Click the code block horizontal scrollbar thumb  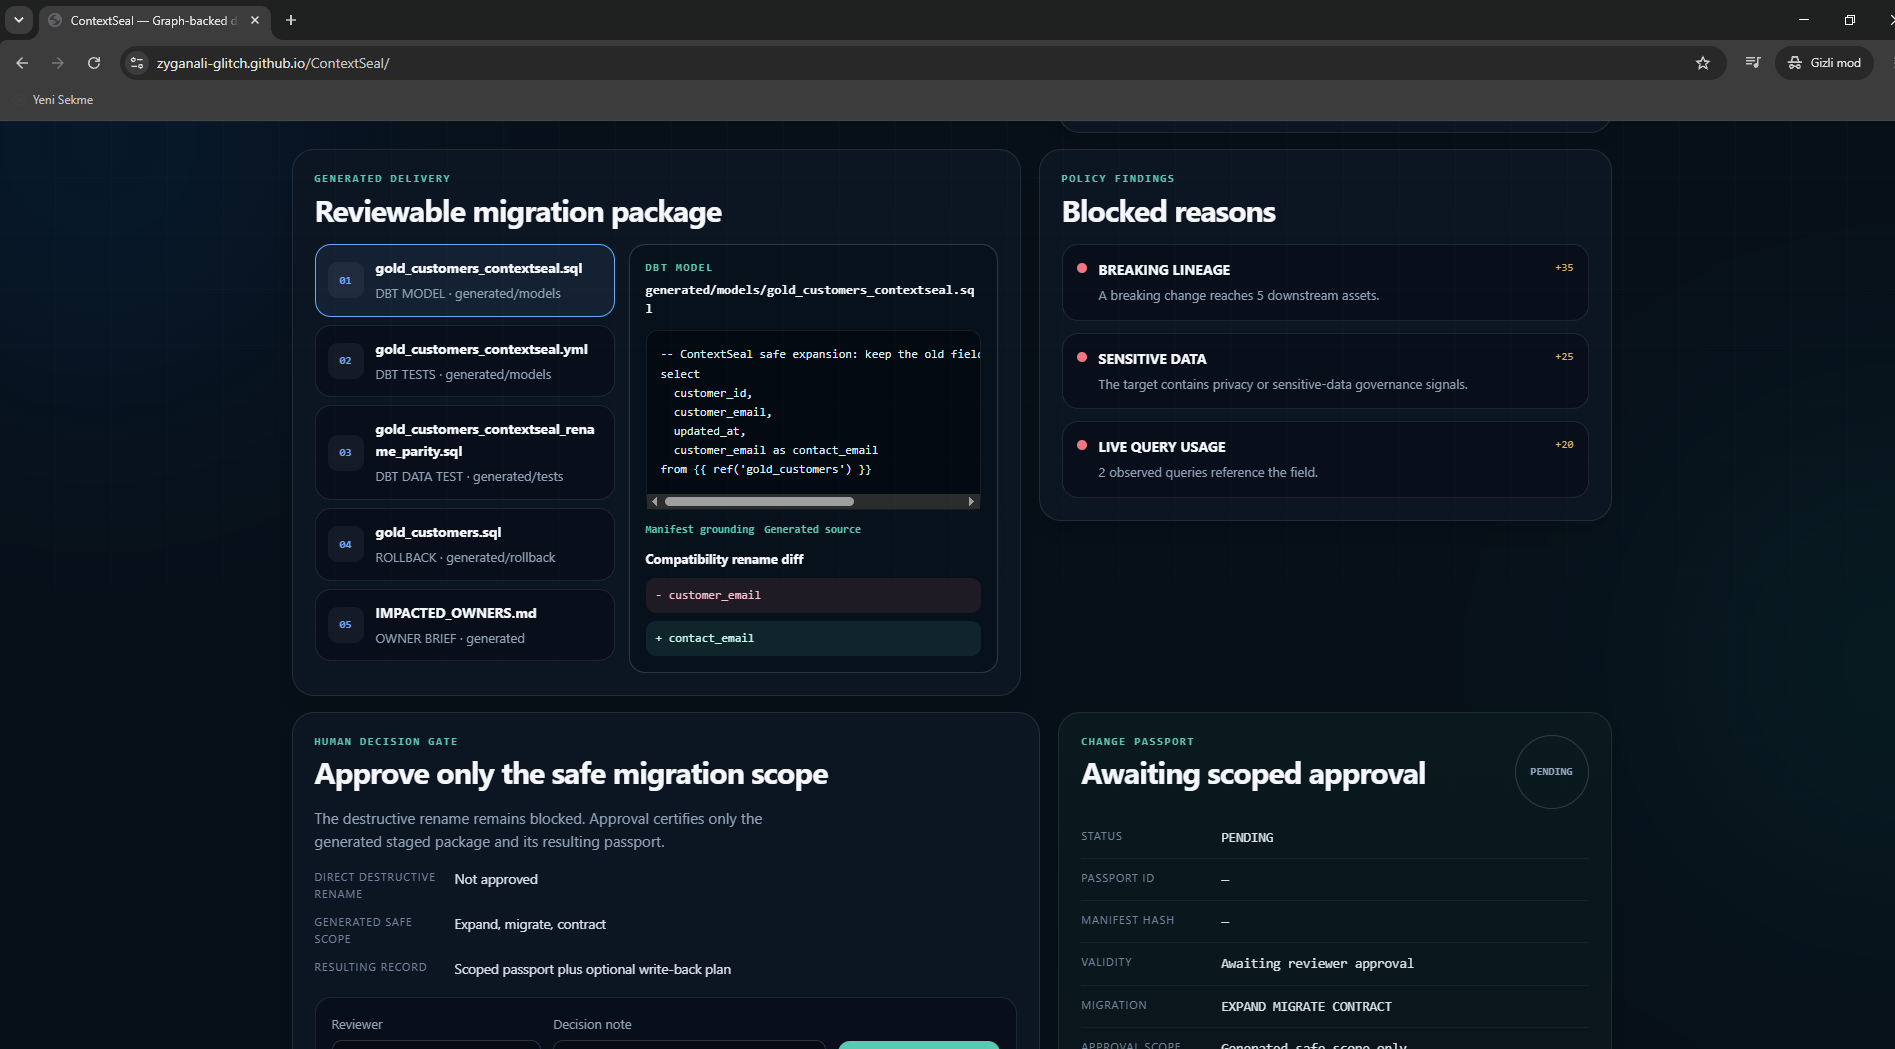coord(759,501)
